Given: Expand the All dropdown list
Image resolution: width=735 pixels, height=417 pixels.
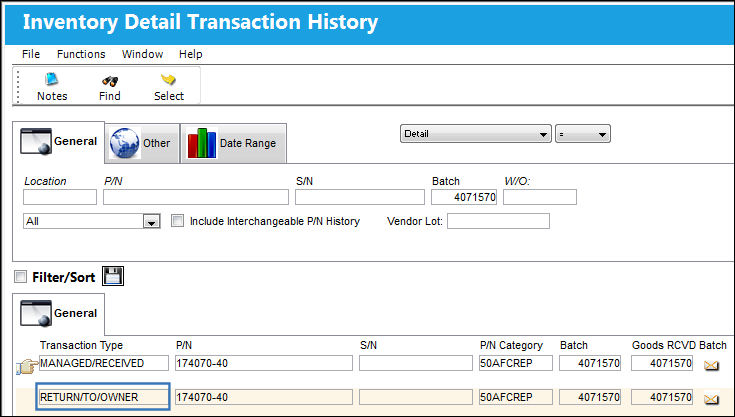Looking at the screenshot, I should coord(151,222).
